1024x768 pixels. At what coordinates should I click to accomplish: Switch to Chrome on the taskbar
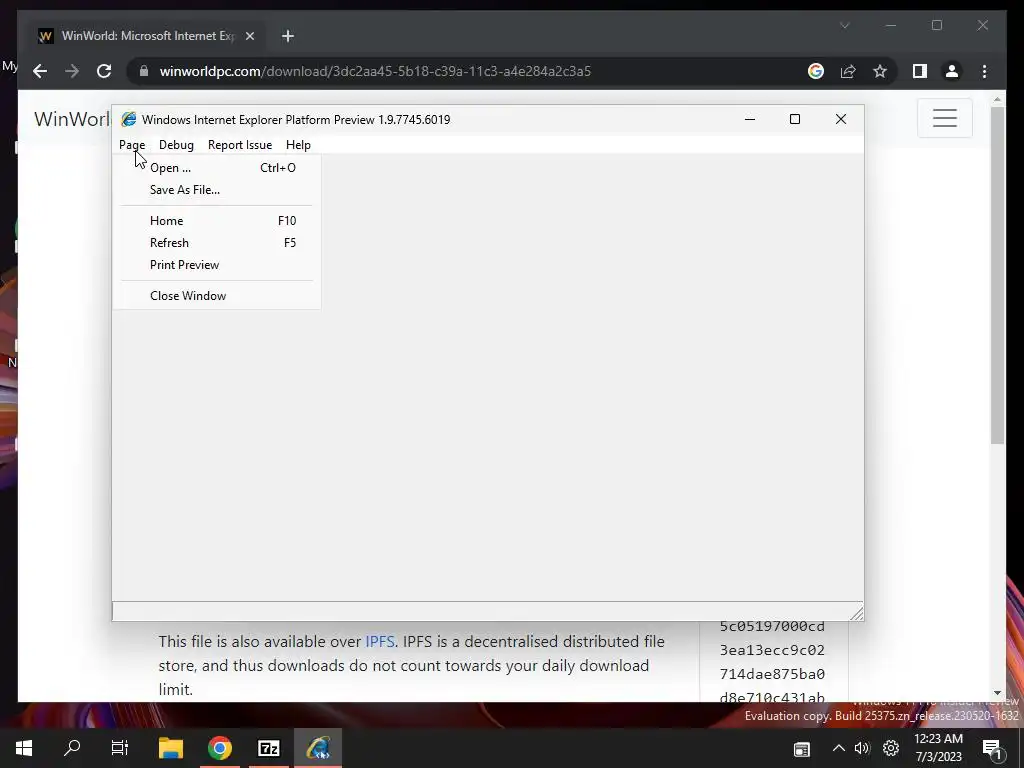pos(220,748)
